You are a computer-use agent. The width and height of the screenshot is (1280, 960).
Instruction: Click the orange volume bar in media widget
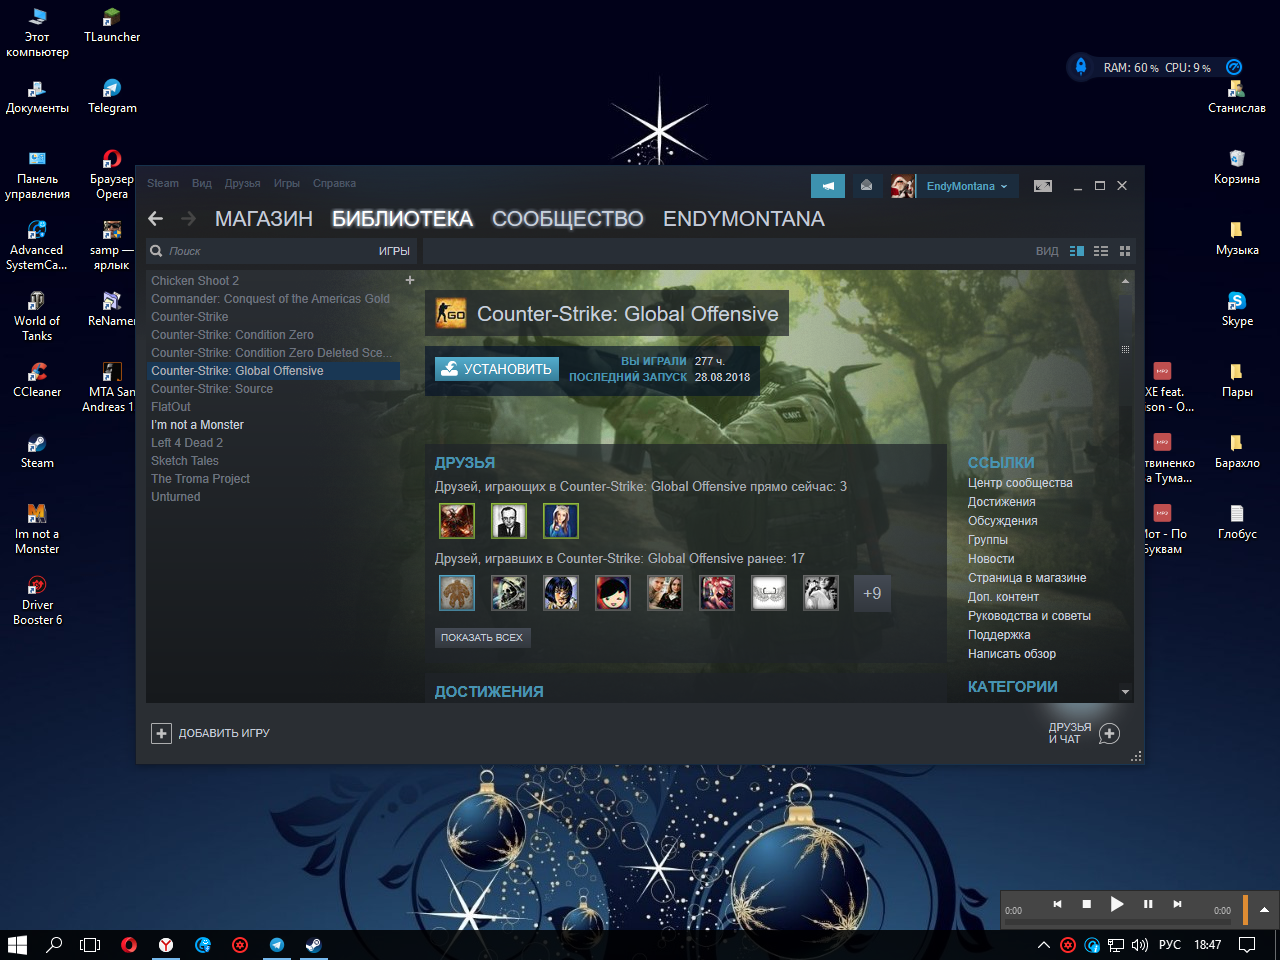tap(1245, 910)
